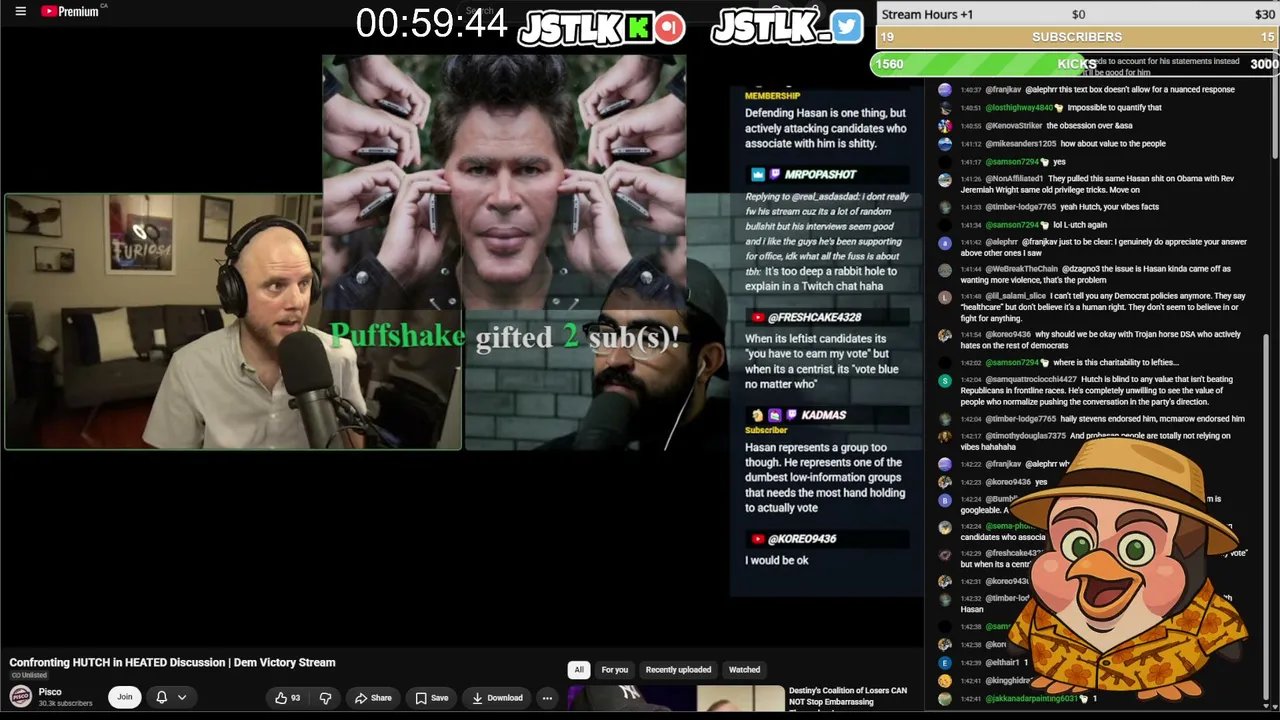Click the MRPOPASHOT username in featured chat
Viewport: 1280px width, 720px height.
[820, 175]
